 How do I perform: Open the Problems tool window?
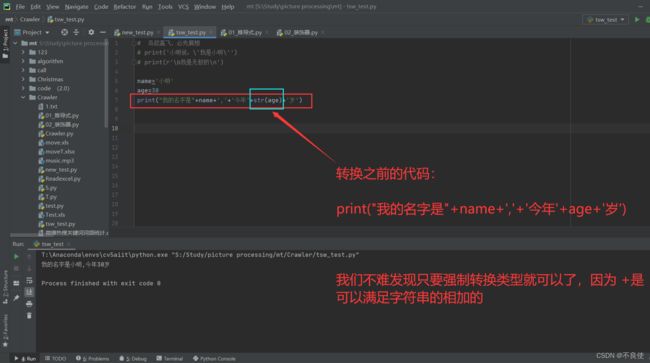pos(92,358)
